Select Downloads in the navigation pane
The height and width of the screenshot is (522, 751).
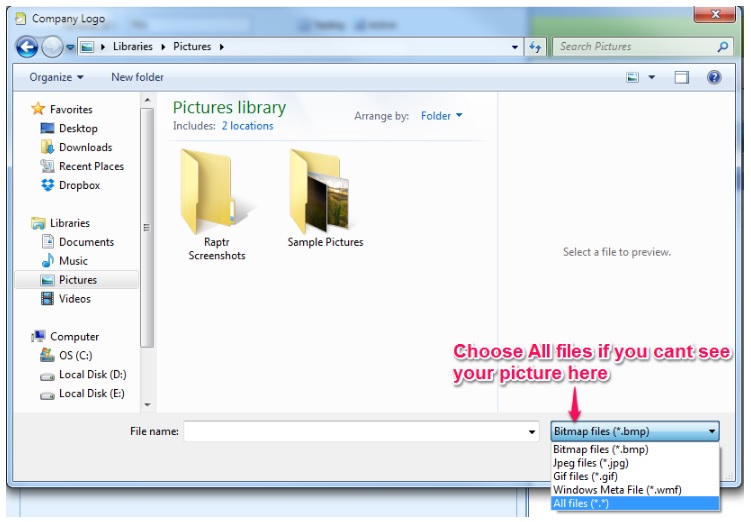pyautogui.click(x=85, y=147)
